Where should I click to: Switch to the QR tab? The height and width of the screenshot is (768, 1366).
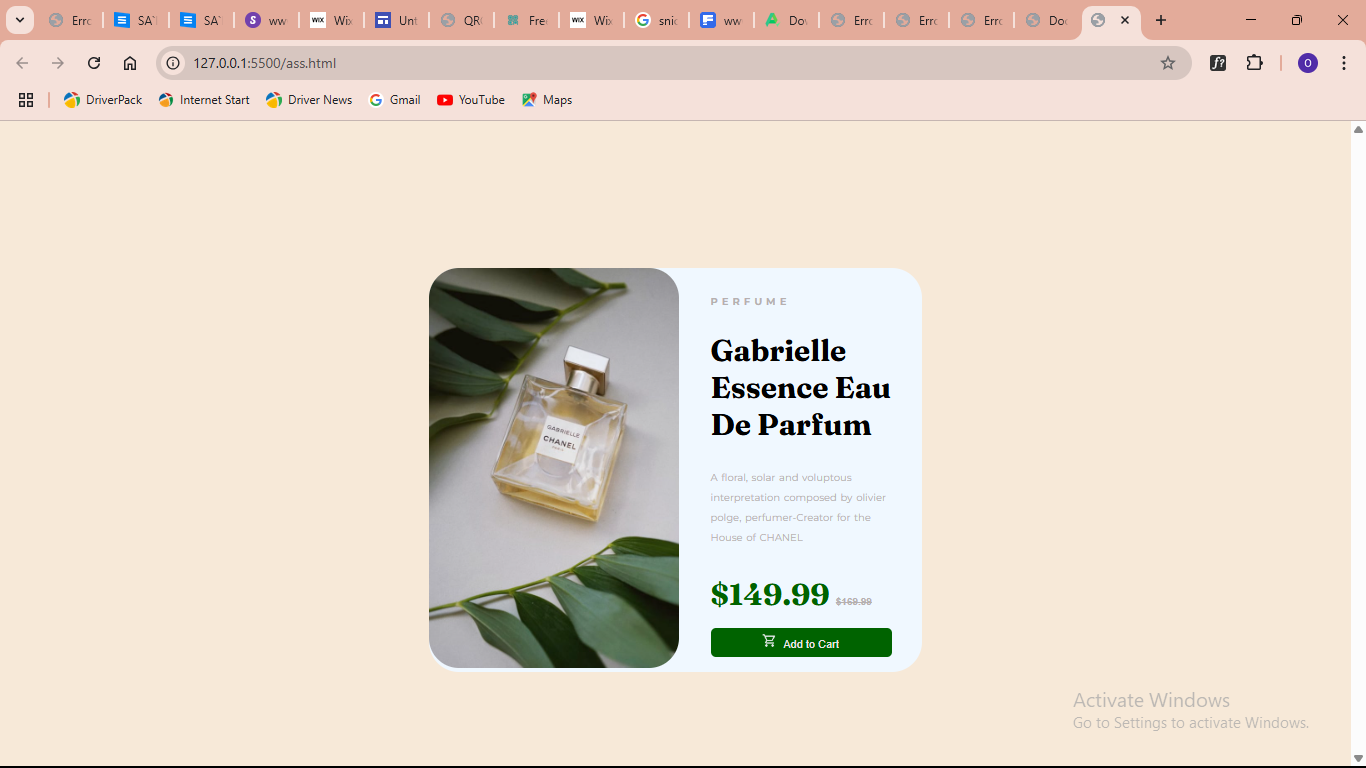click(461, 20)
